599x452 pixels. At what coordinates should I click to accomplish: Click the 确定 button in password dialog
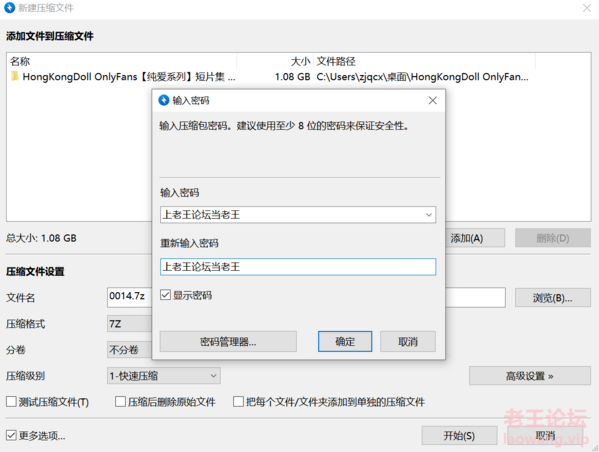point(345,342)
